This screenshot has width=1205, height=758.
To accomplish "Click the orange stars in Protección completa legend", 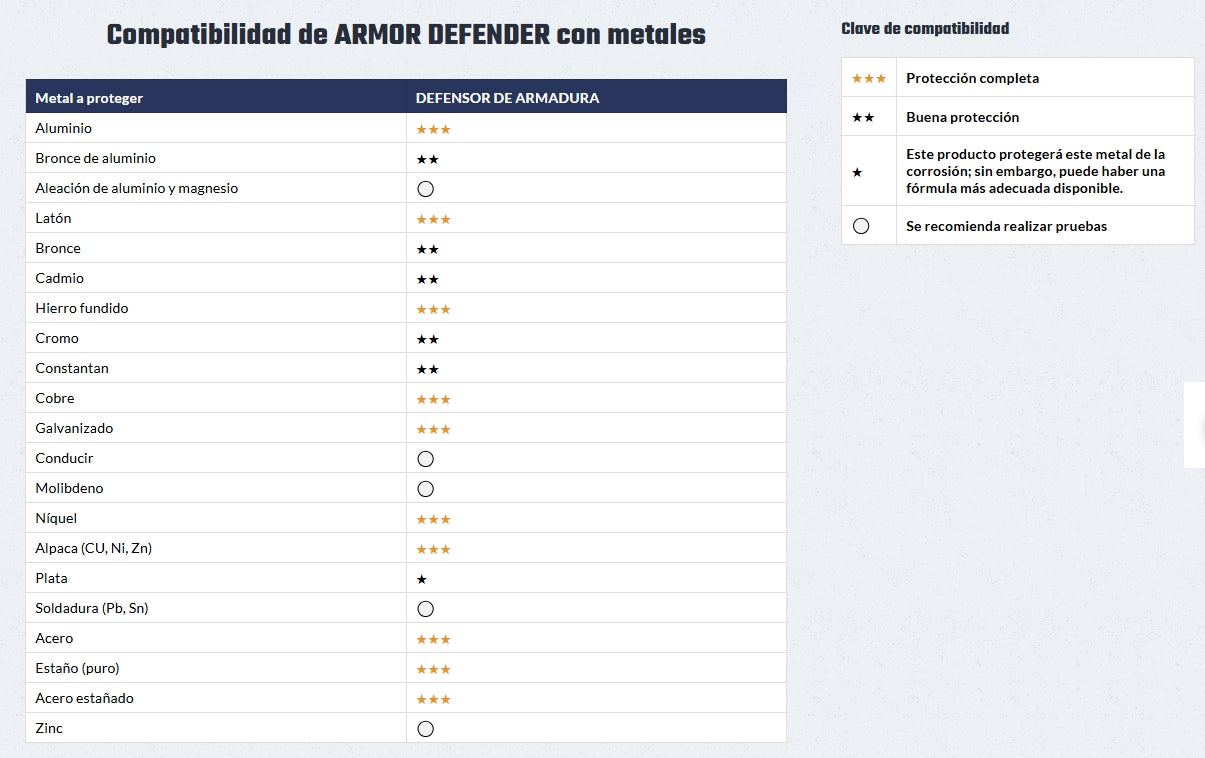I will [x=868, y=78].
